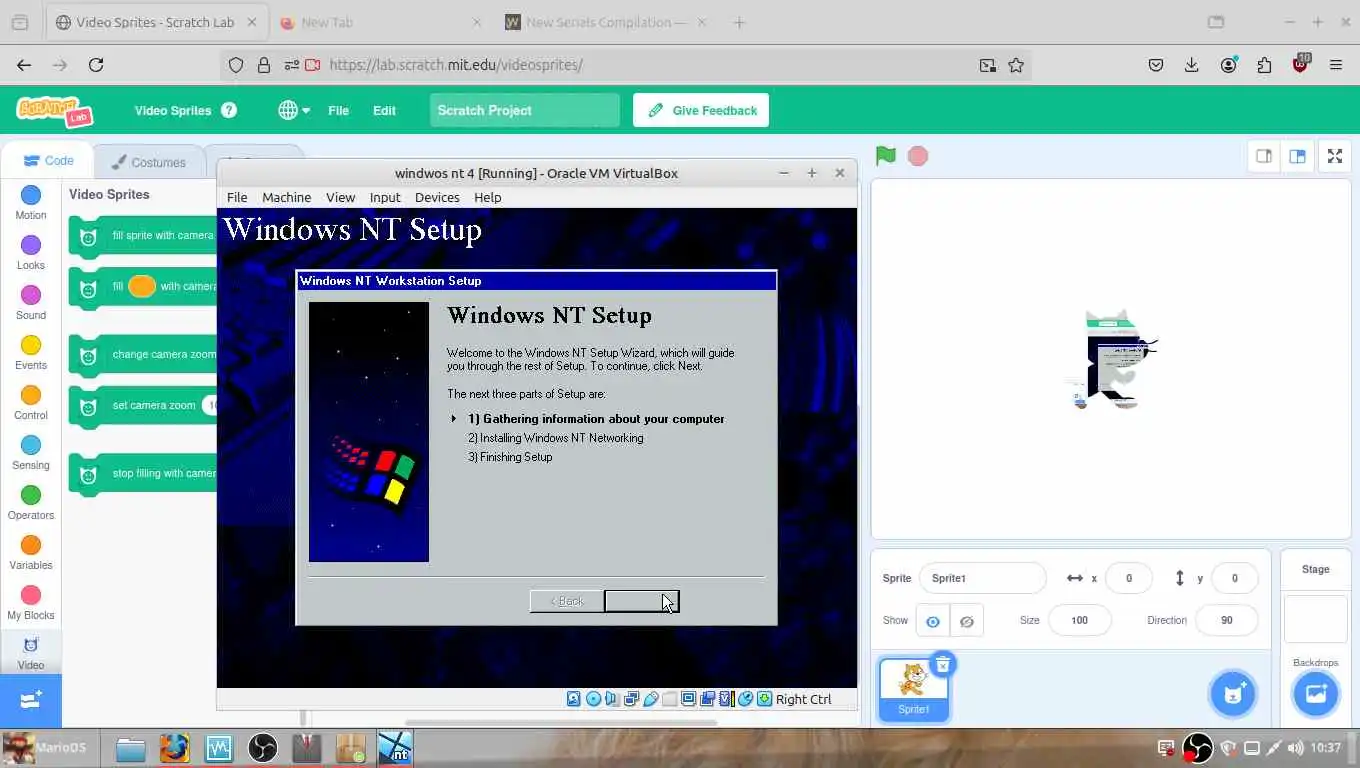
Task: Click the Back button in NT Setup
Action: click(x=567, y=601)
